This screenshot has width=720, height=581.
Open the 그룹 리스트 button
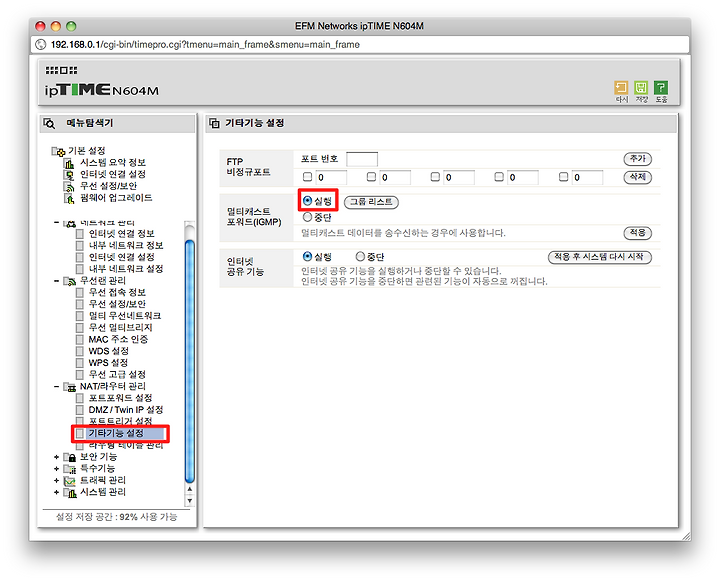tap(371, 202)
